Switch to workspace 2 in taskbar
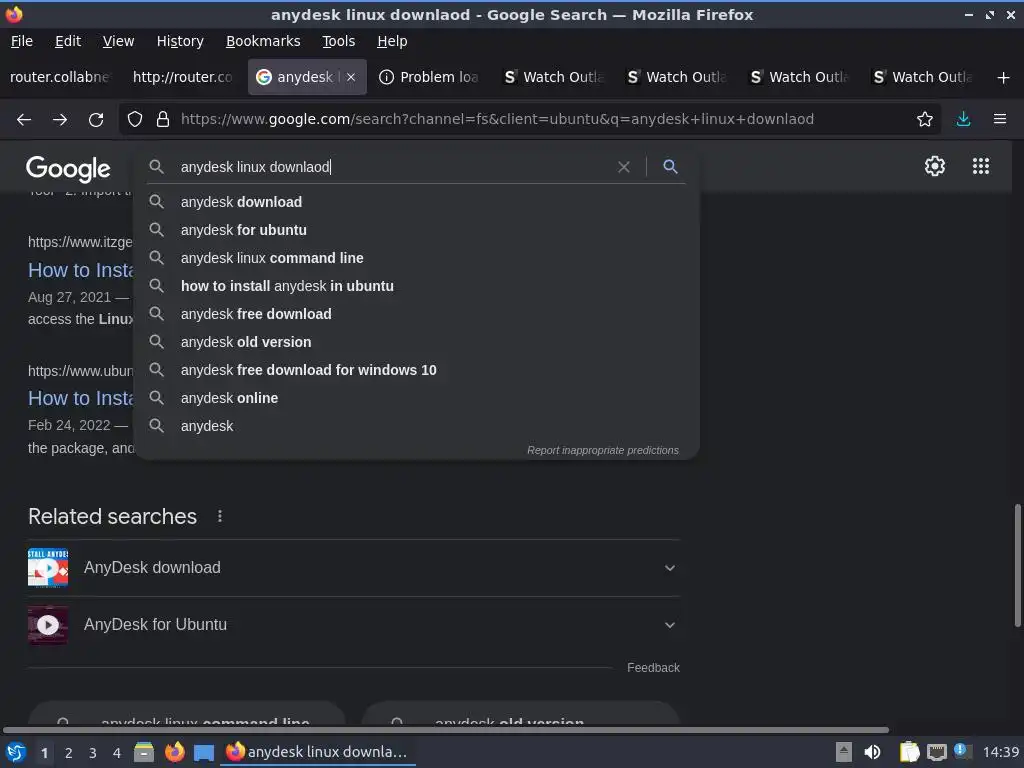Viewport: 1024px width, 768px height. coord(69,753)
